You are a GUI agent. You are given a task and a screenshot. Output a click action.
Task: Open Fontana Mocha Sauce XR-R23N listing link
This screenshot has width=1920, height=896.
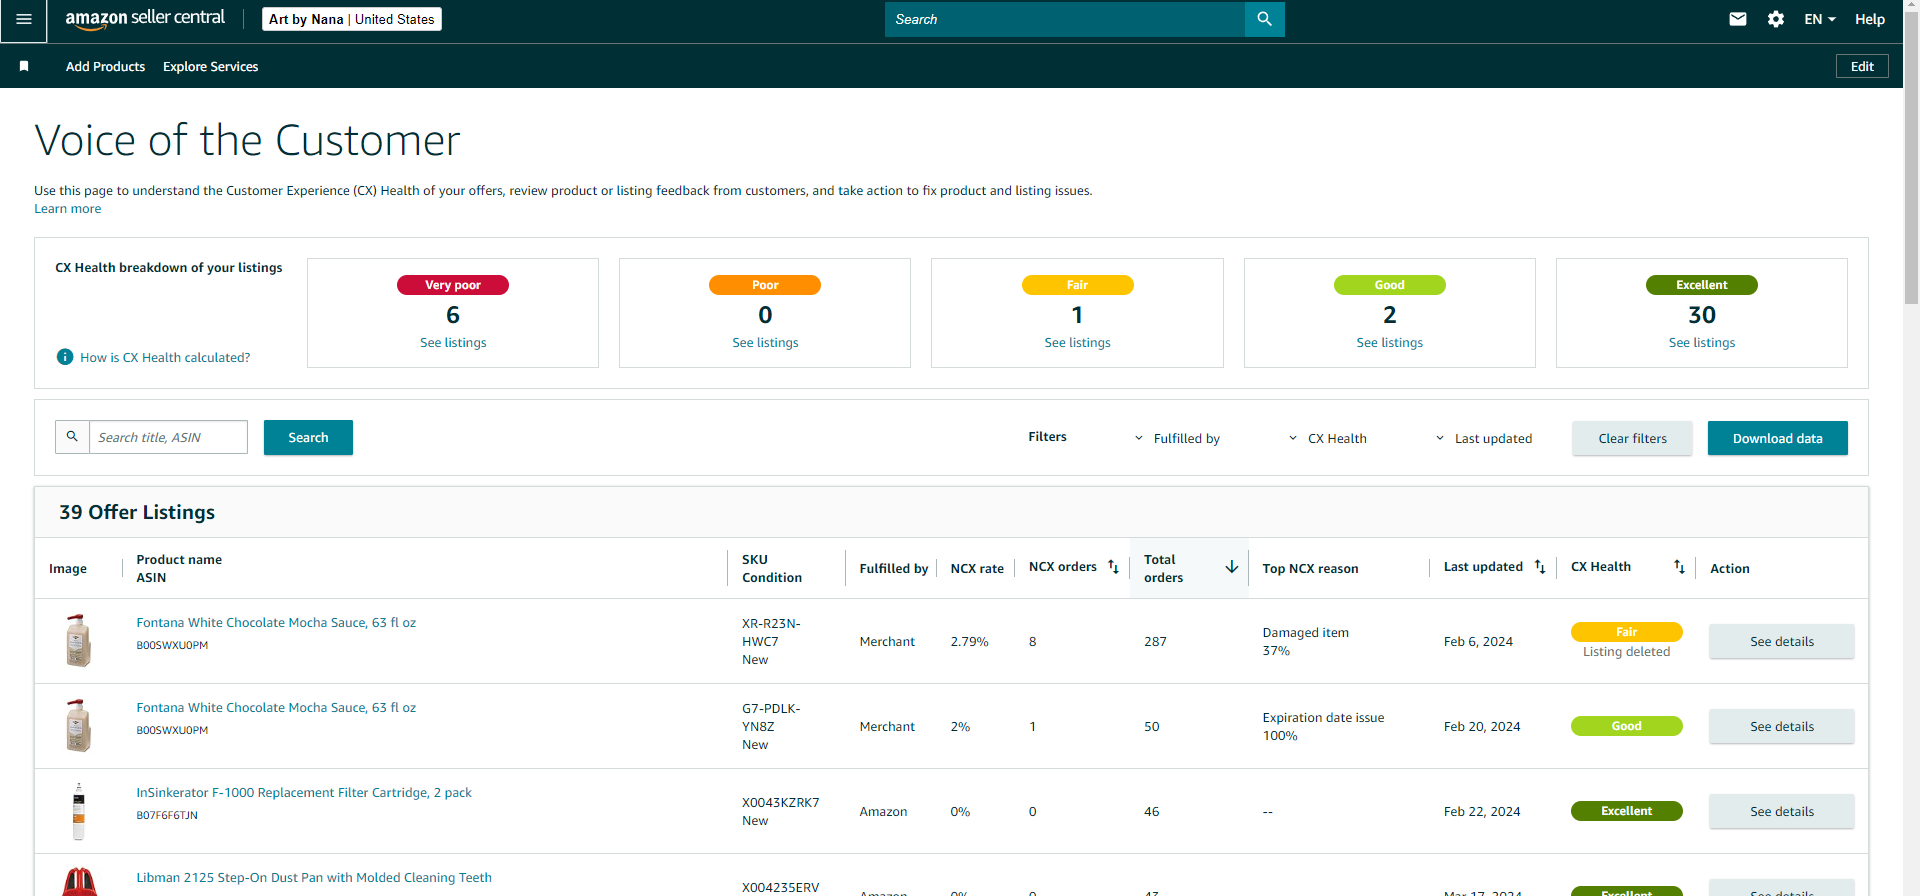click(x=276, y=622)
